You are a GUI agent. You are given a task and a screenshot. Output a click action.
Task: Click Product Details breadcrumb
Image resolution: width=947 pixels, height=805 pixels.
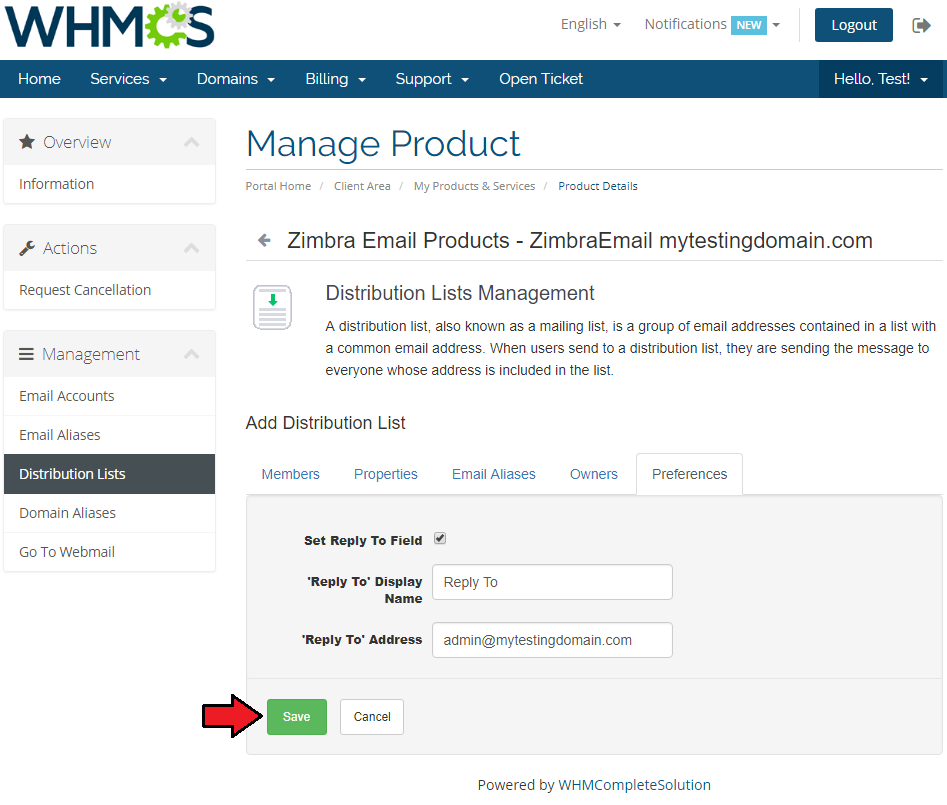(x=598, y=186)
